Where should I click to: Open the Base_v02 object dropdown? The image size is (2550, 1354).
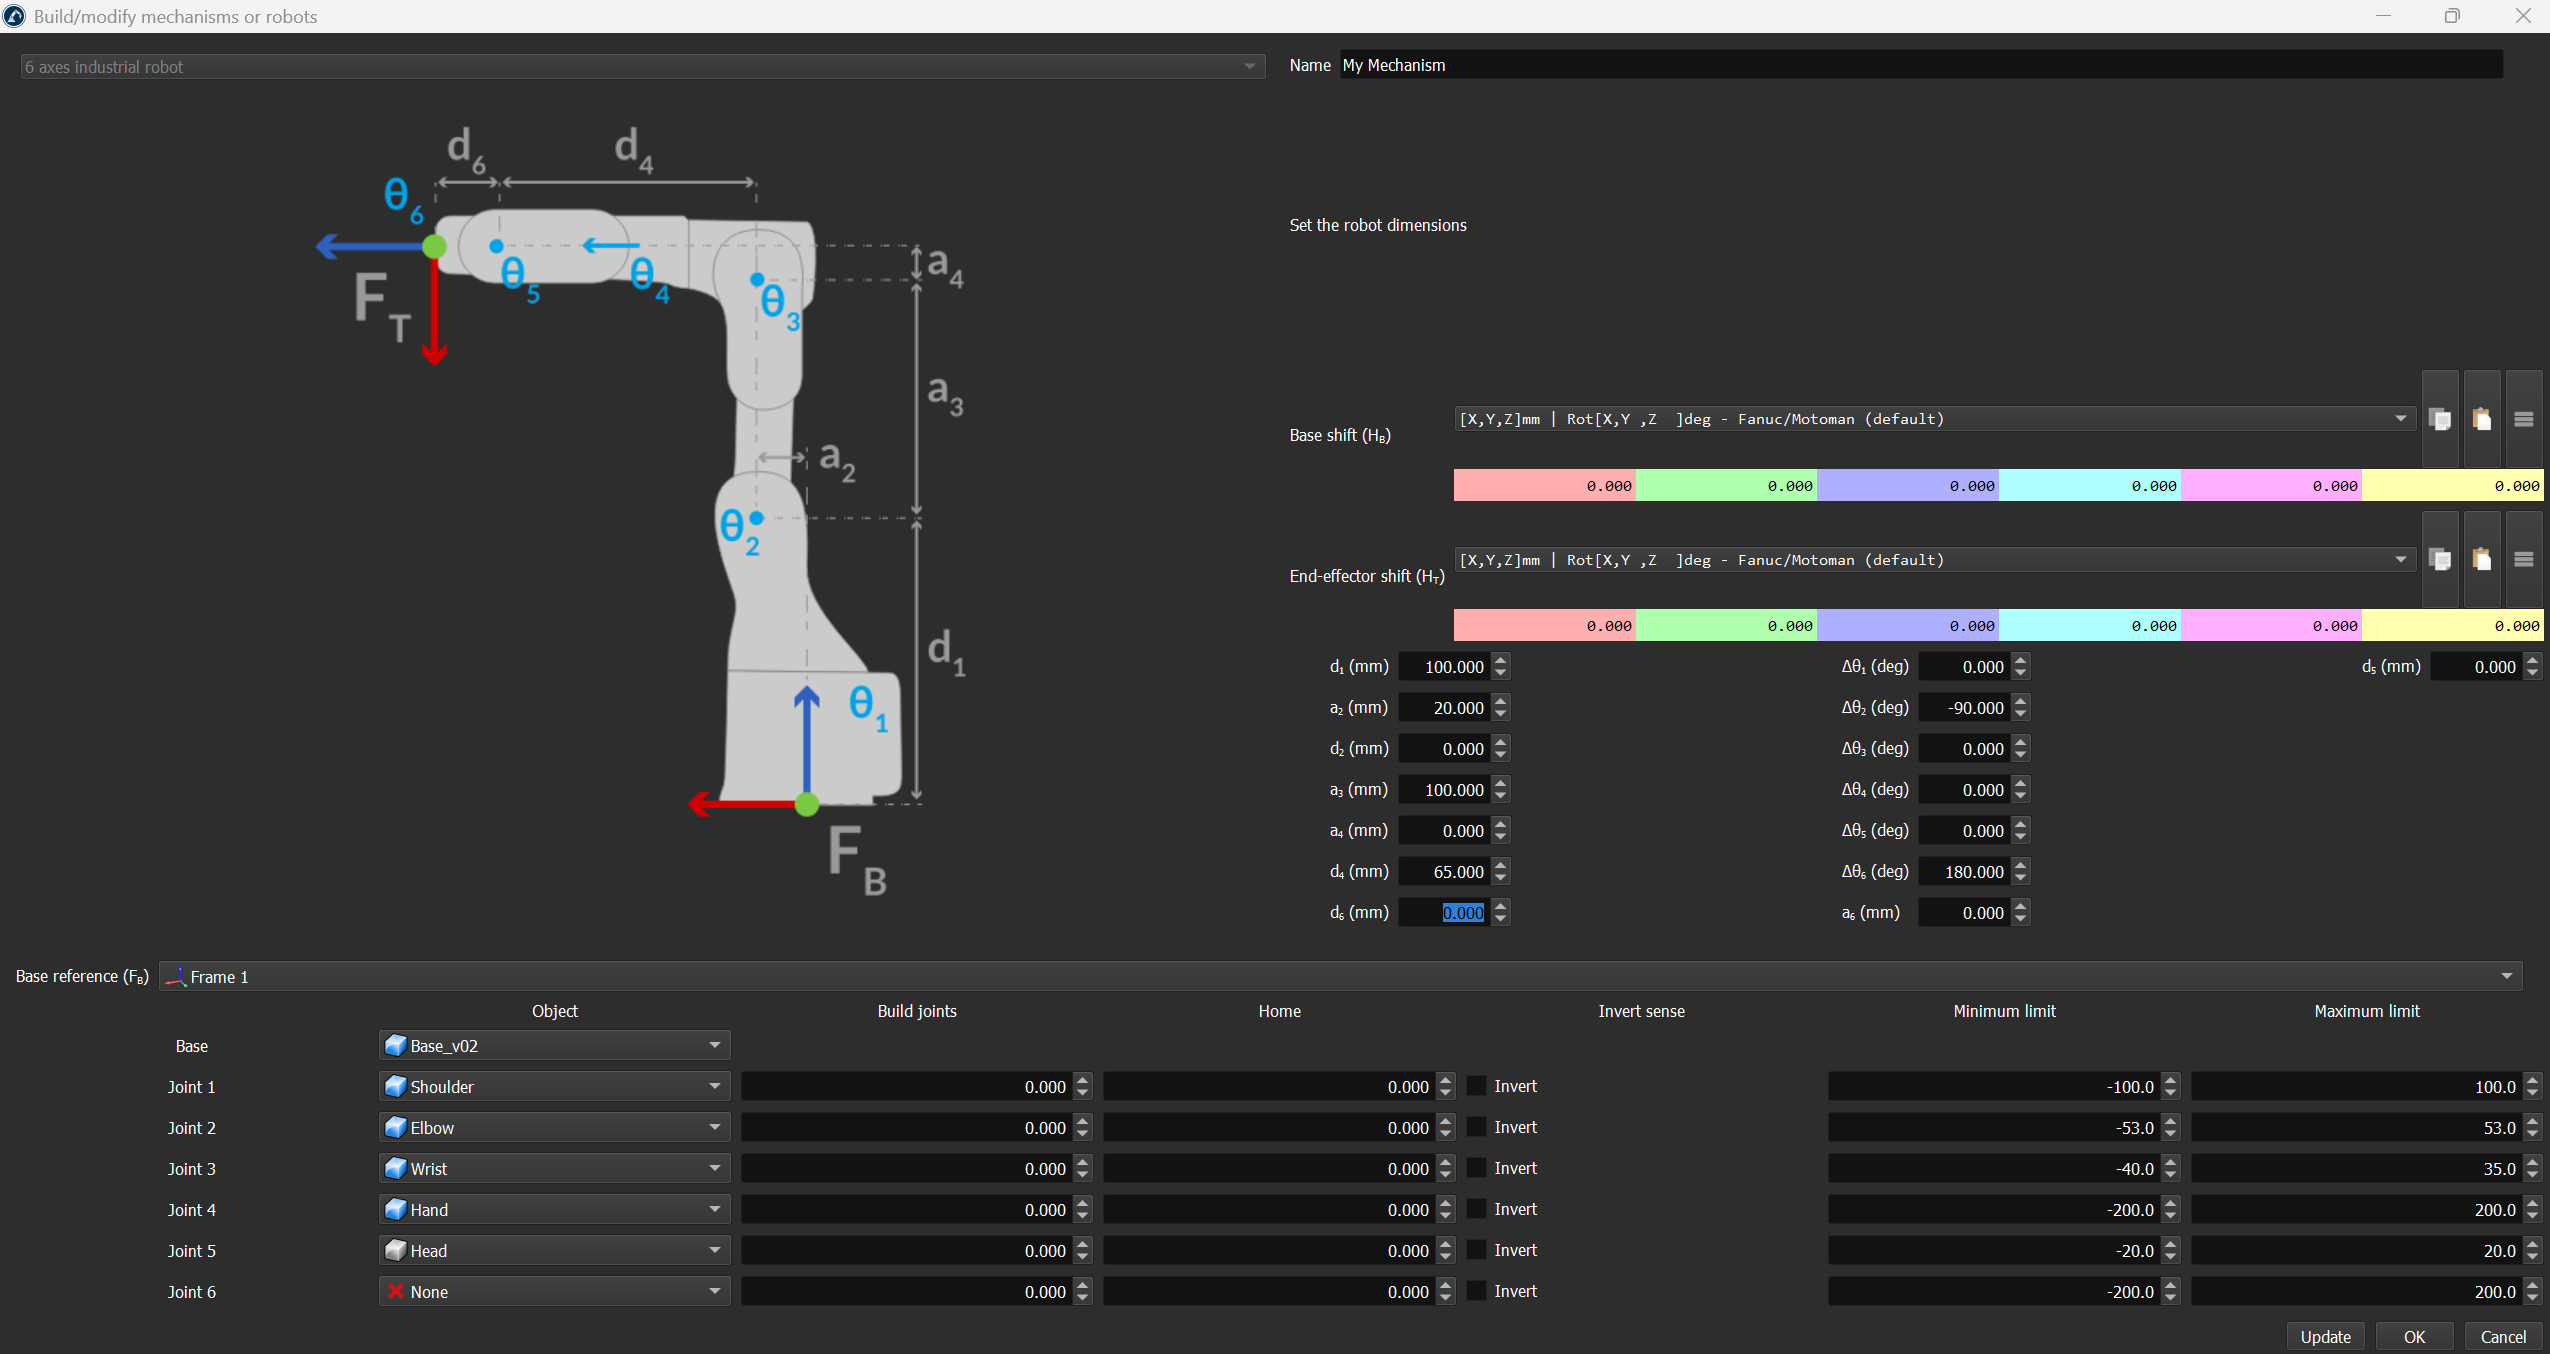pos(714,1045)
